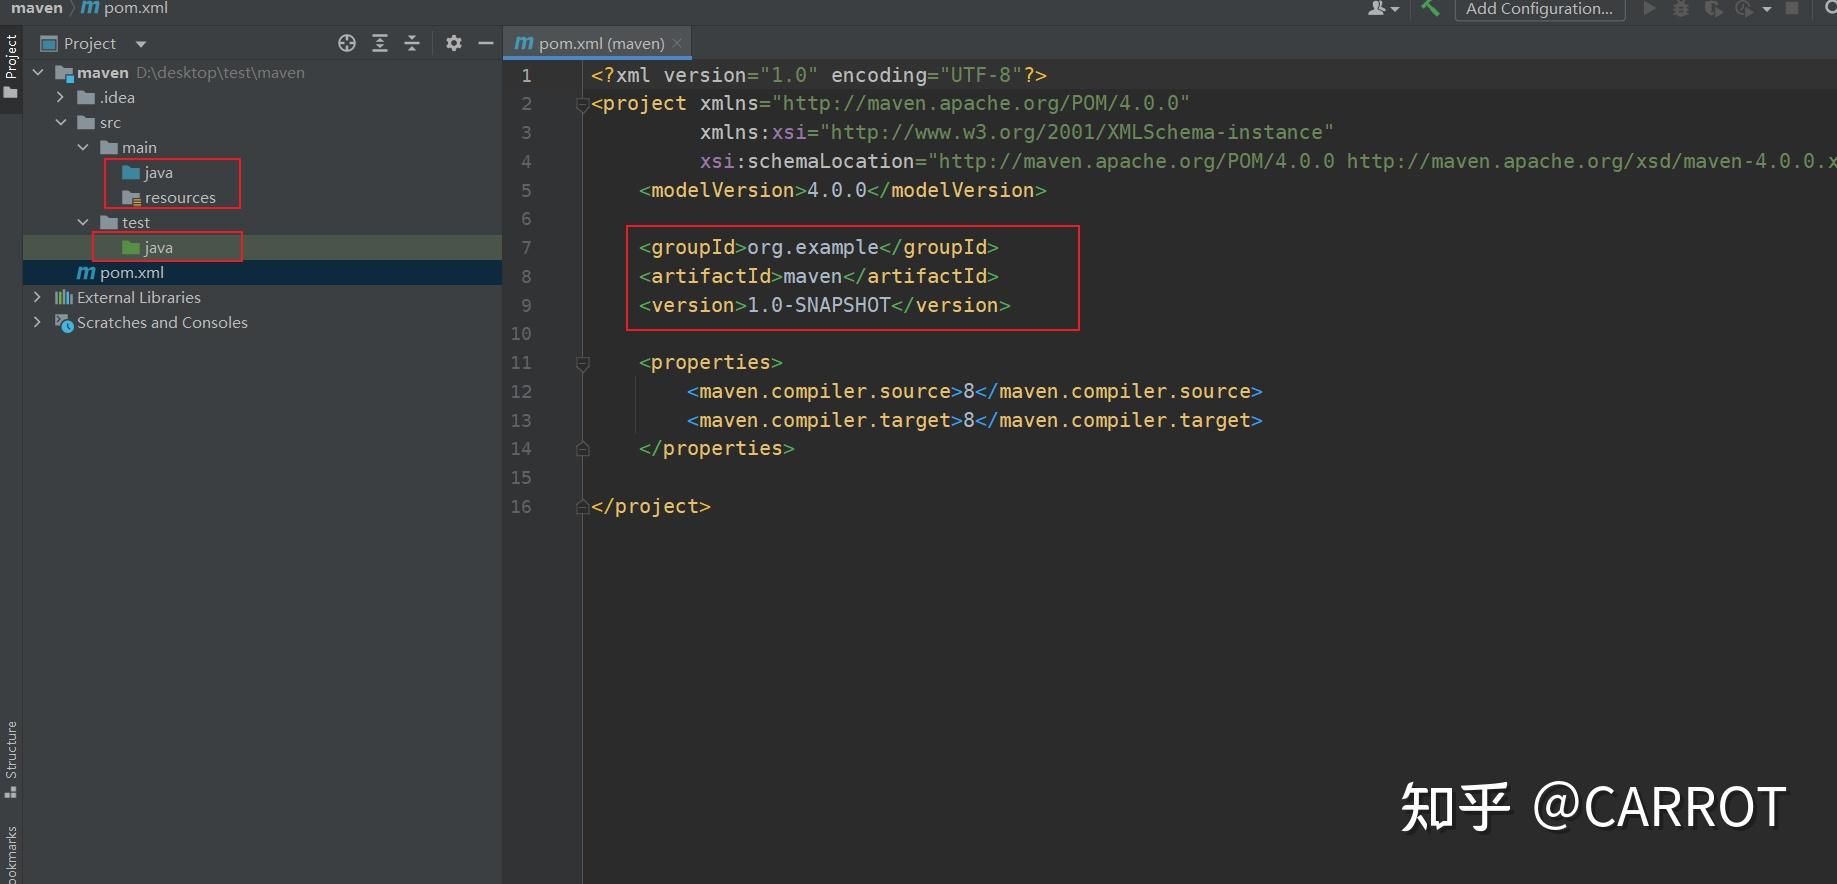1837x884 pixels.
Task: Select the resources folder in tree
Action: [x=179, y=197]
